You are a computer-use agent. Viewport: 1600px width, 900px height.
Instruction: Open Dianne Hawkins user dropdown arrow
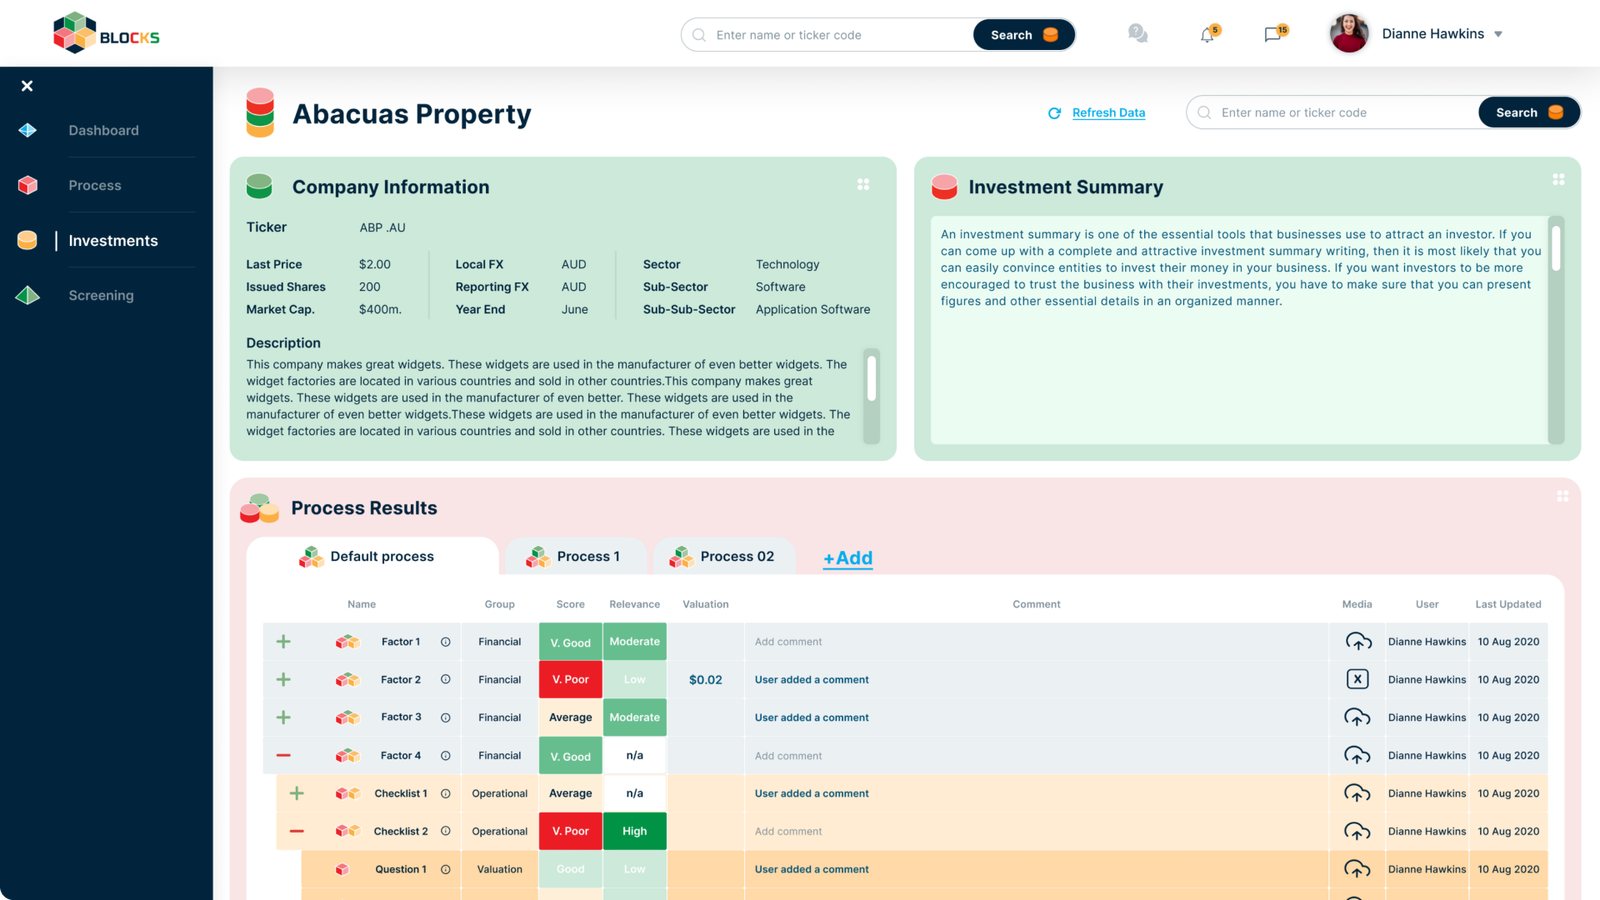pyautogui.click(x=1498, y=34)
